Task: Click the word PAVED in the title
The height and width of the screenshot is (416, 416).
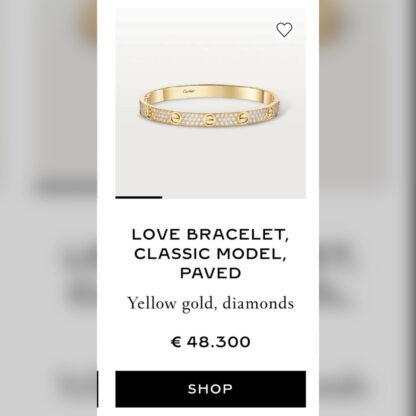Action: click(211, 273)
